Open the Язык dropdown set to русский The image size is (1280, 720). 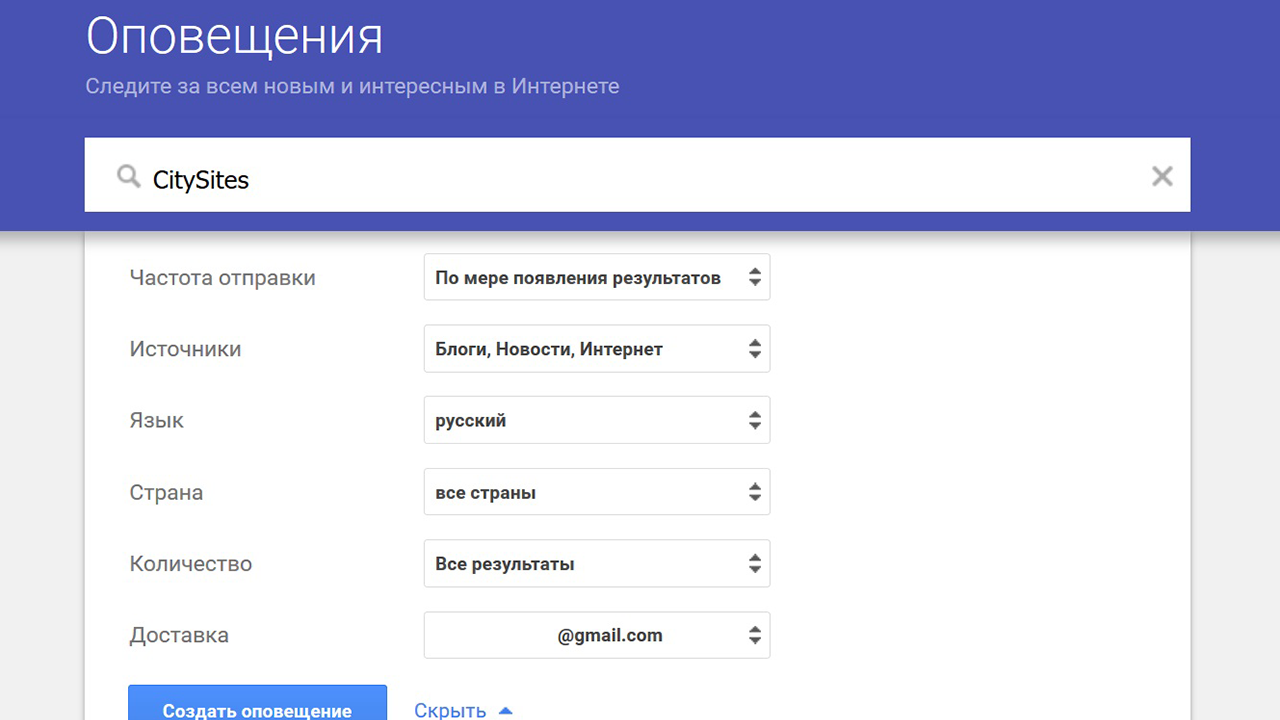(x=597, y=421)
